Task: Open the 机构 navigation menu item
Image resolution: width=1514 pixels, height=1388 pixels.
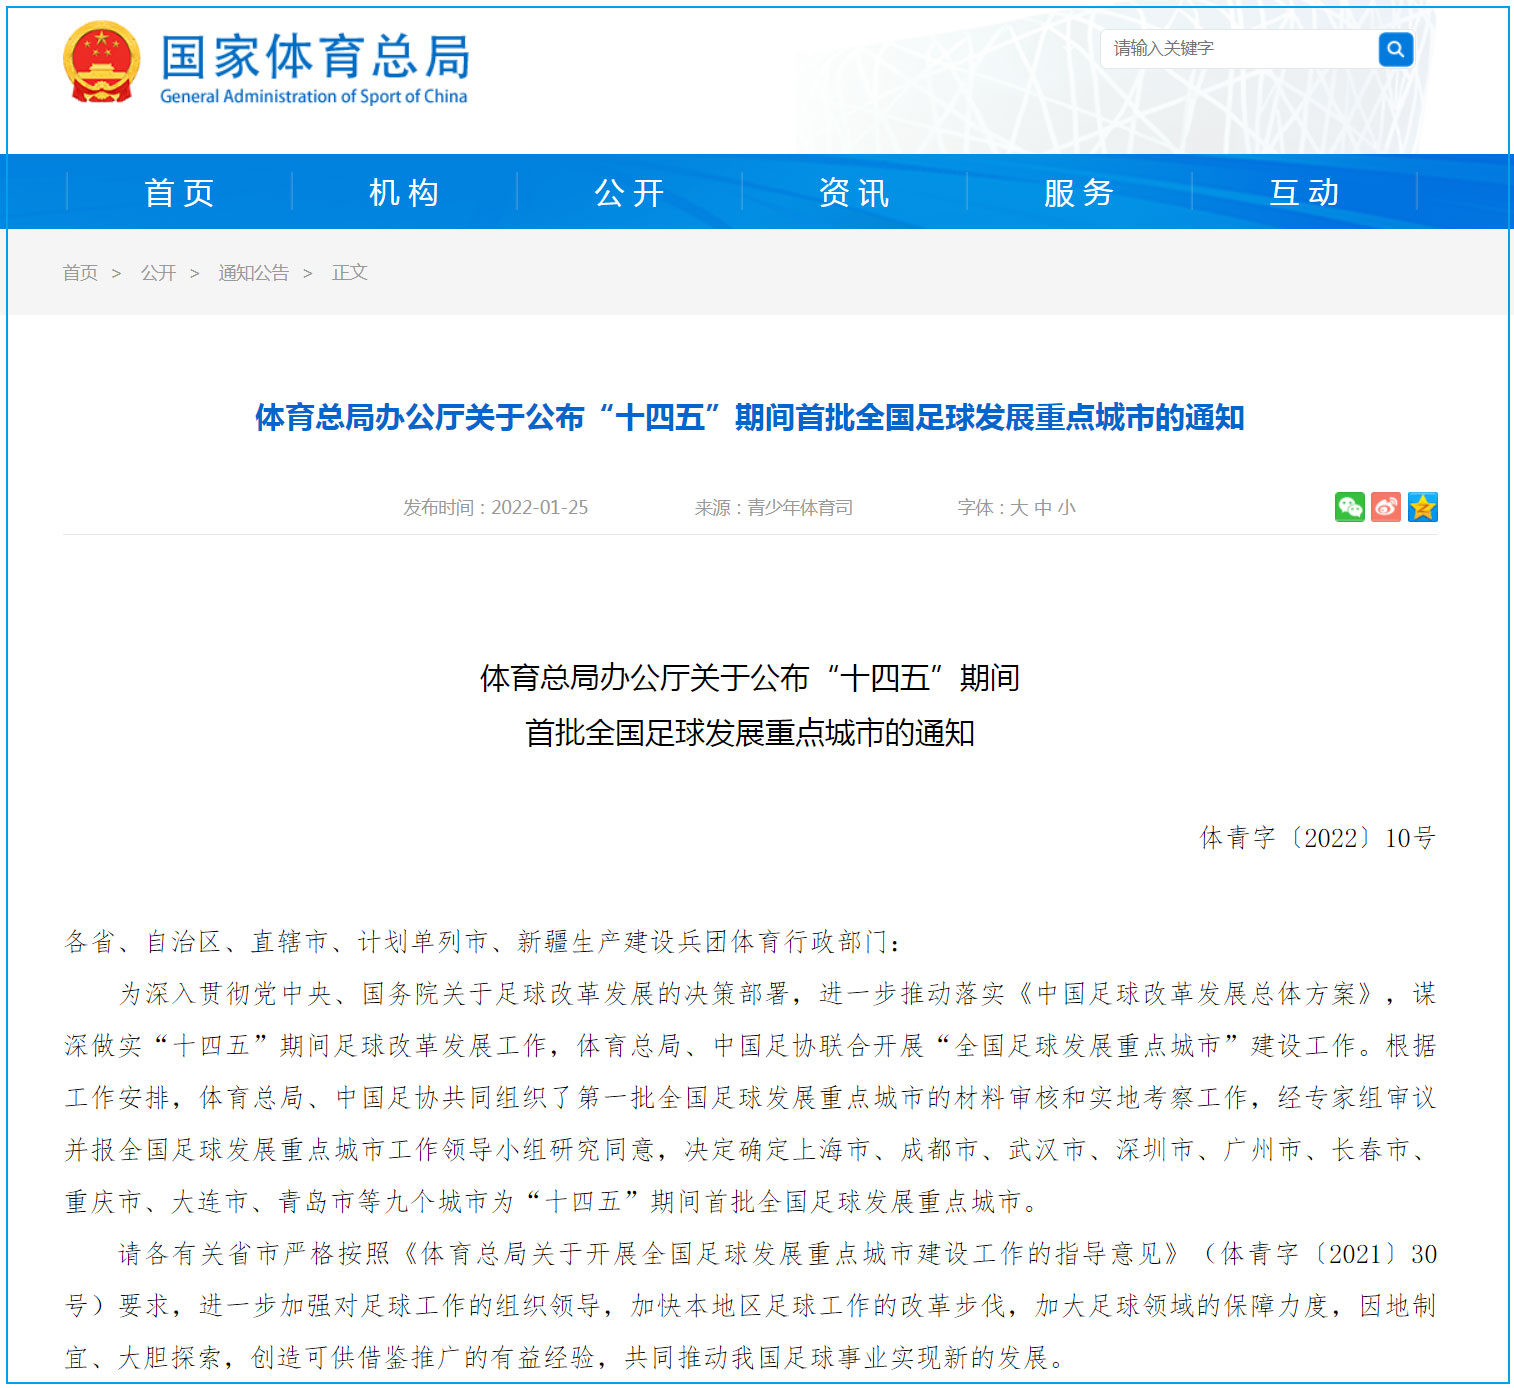Action: pos(404,192)
